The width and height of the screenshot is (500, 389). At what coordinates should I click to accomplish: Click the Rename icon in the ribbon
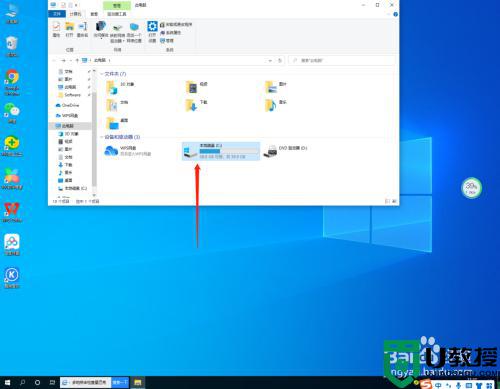83,29
